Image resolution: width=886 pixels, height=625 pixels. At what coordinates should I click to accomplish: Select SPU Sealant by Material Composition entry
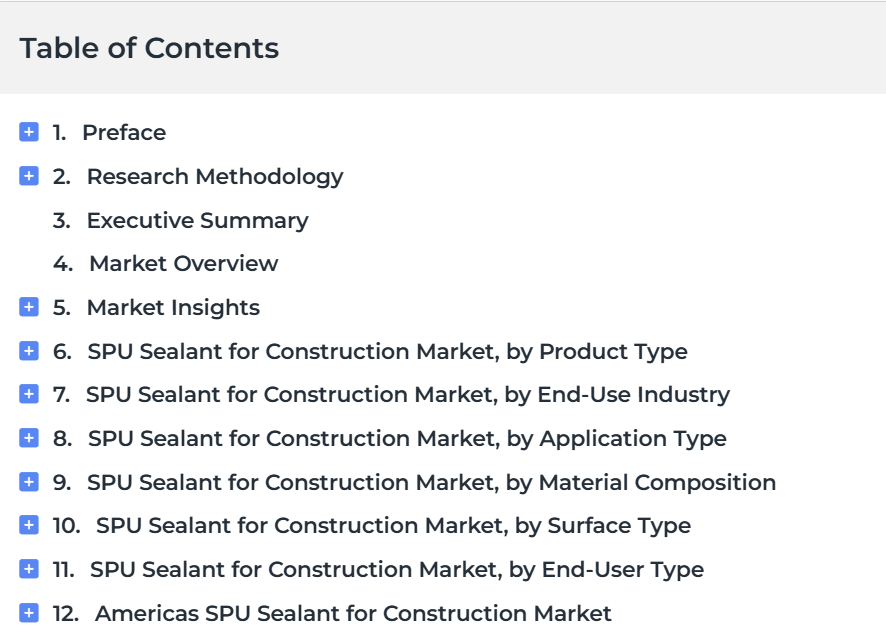coord(431,483)
